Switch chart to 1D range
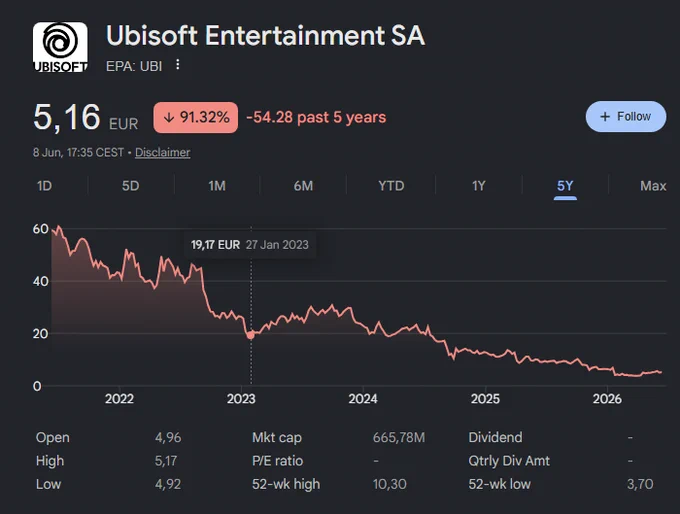The width and height of the screenshot is (680, 514). coord(44,186)
